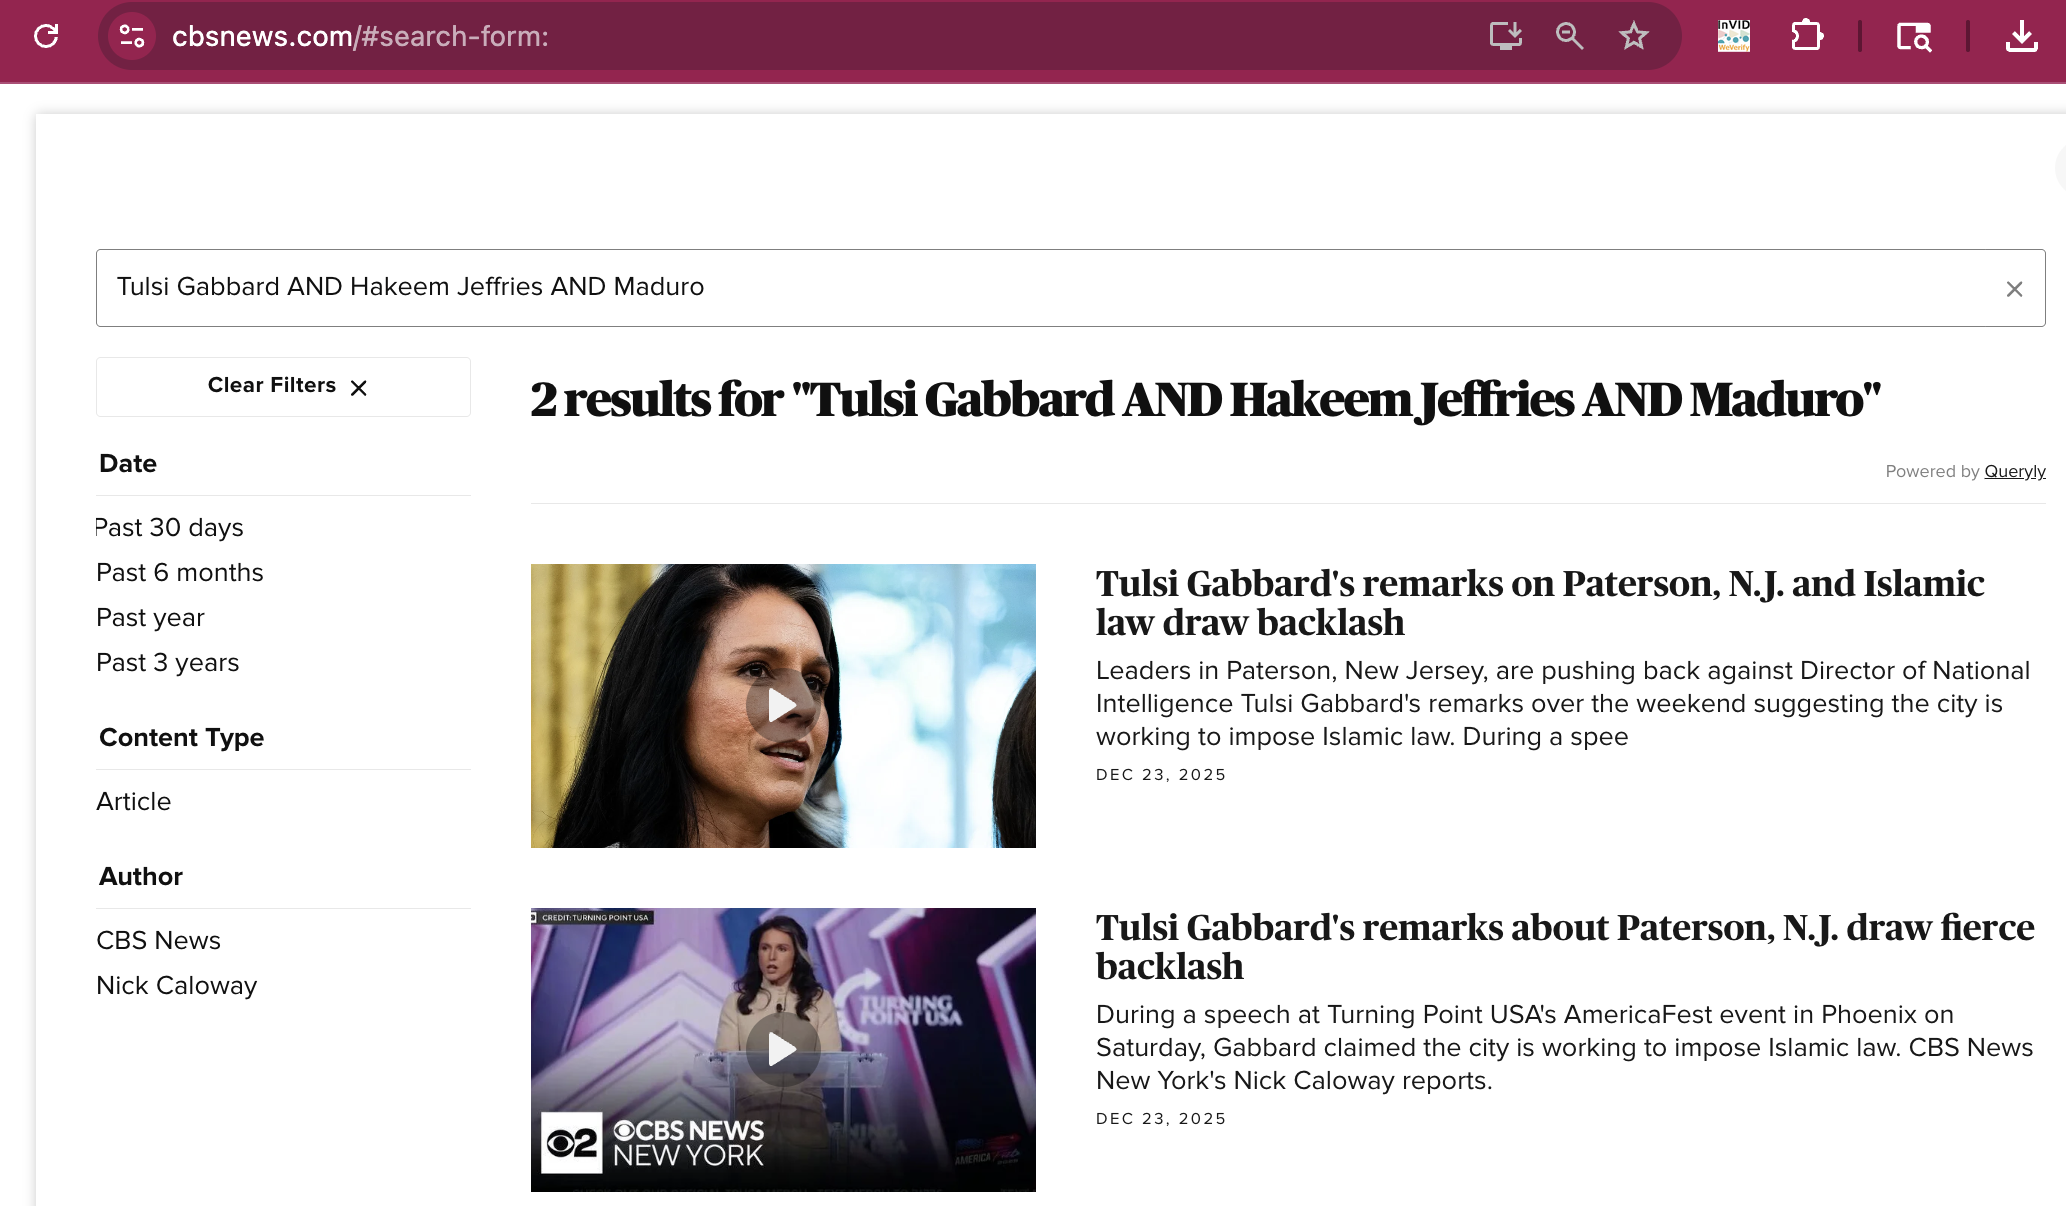Open the browser downloads icon

pos(2021,36)
